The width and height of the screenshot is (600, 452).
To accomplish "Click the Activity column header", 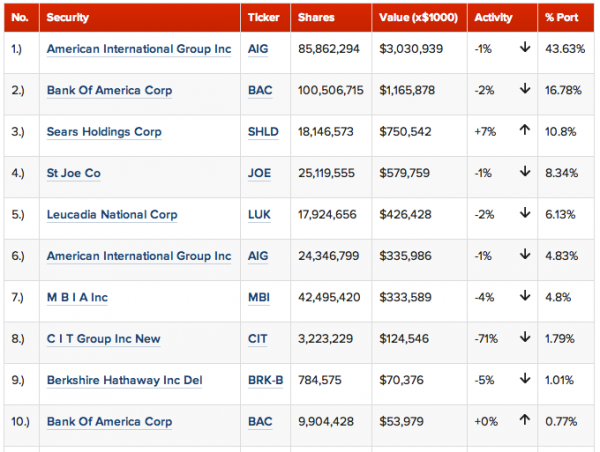I will point(494,18).
